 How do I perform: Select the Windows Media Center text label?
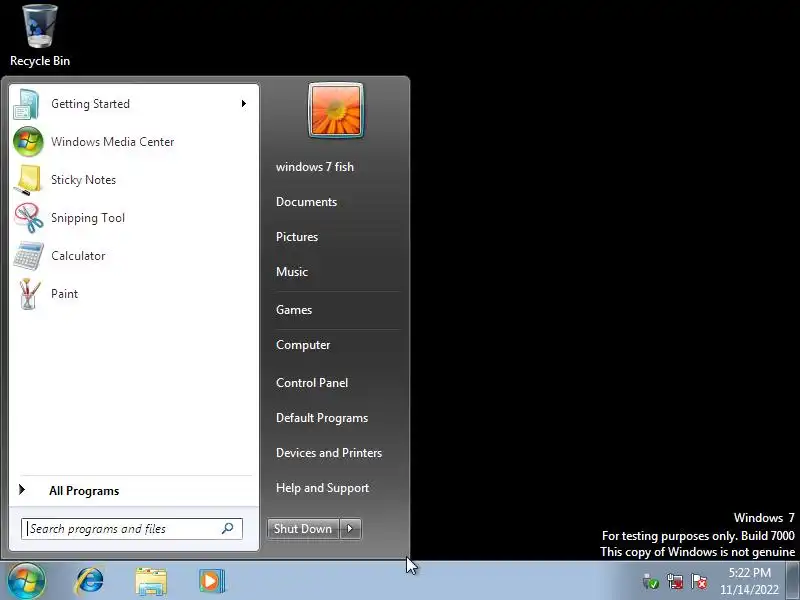coord(113,142)
